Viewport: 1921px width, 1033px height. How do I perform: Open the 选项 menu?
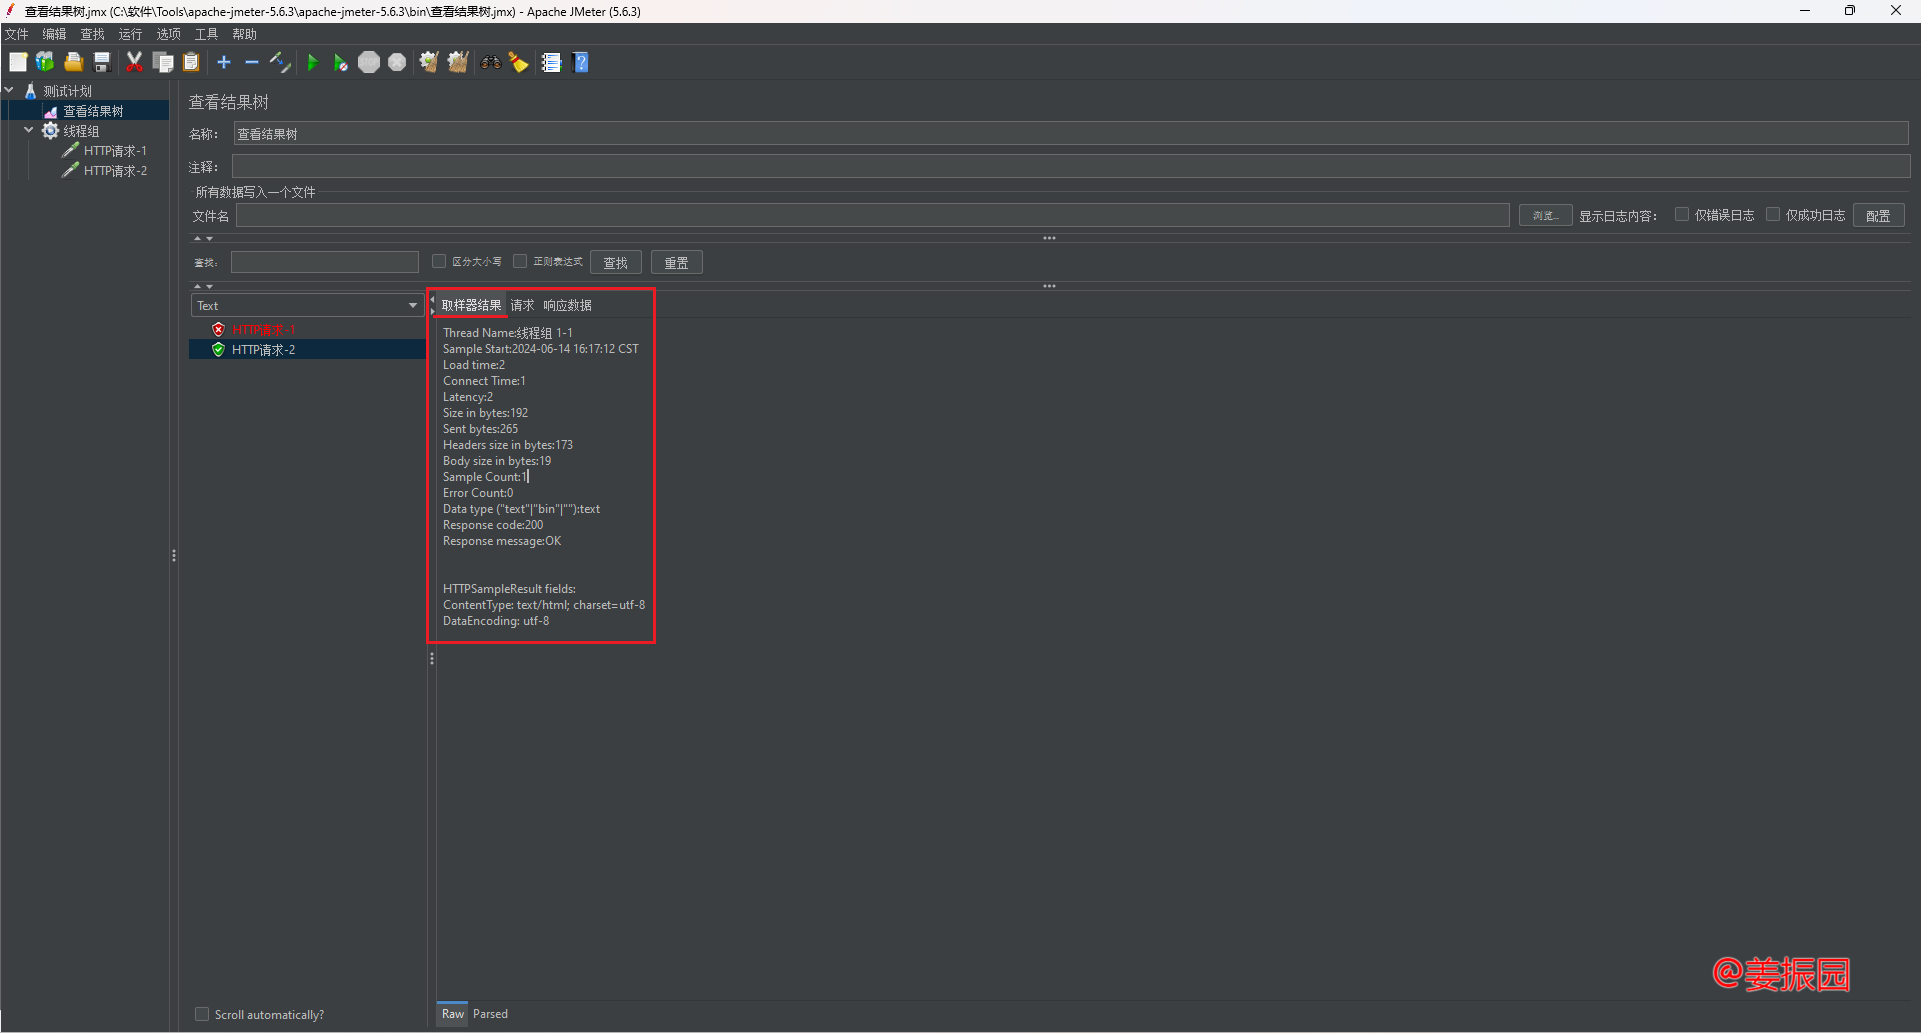tap(168, 34)
